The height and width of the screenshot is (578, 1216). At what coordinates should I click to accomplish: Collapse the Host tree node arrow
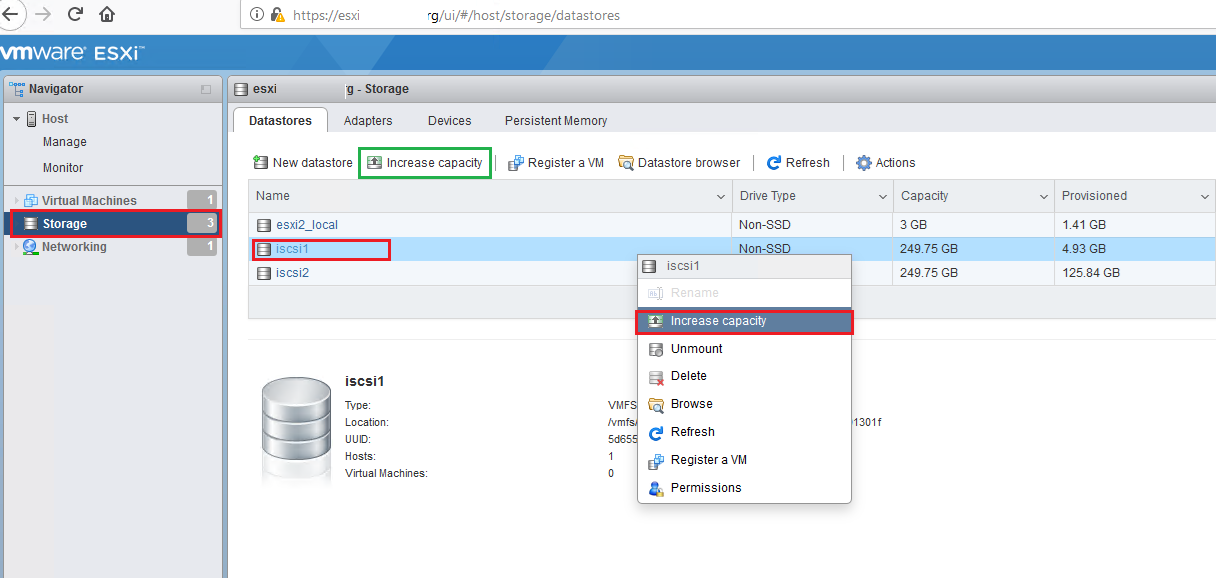point(16,119)
